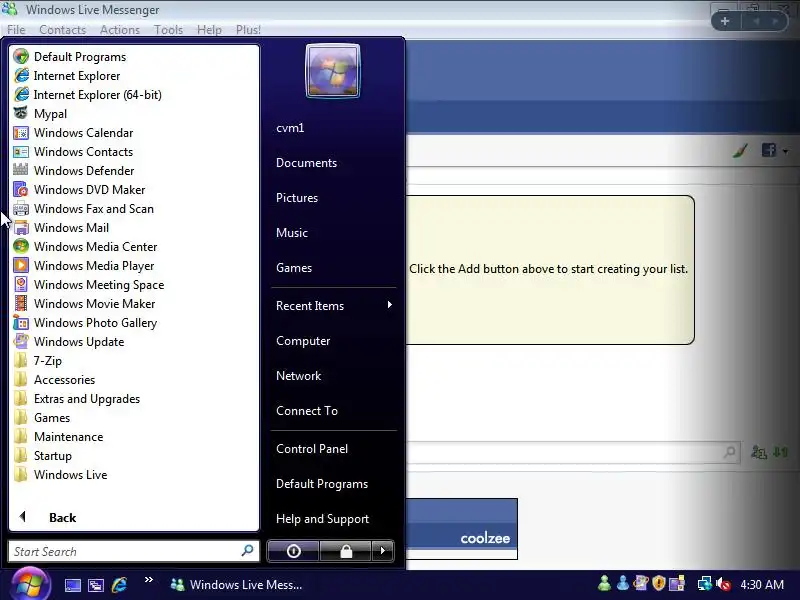Open the Contacts menu
This screenshot has width=800, height=600.
(62, 30)
